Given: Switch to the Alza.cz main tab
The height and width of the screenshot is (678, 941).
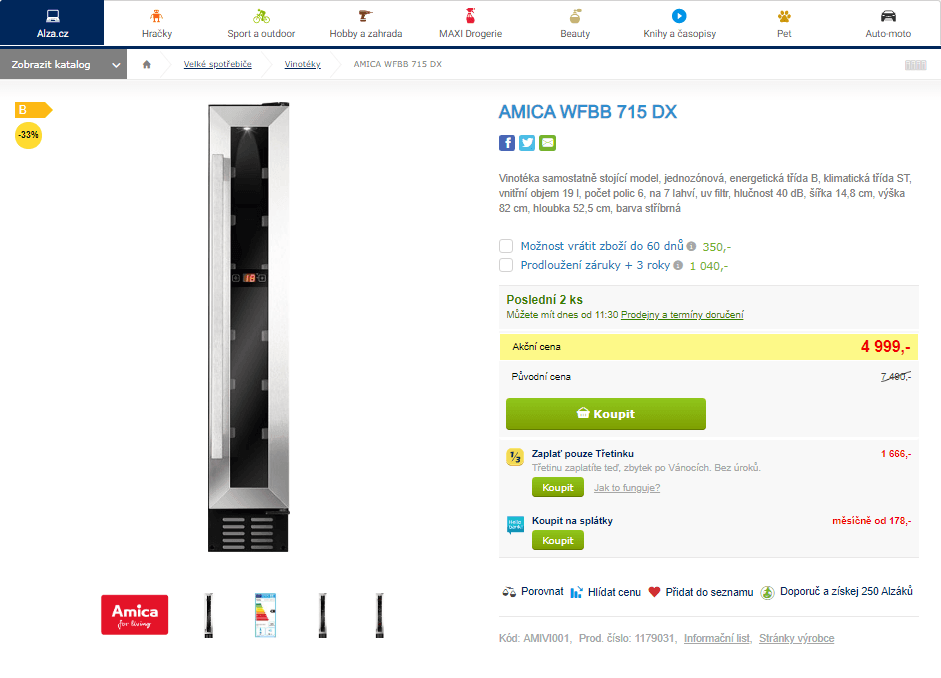Looking at the screenshot, I should [52, 23].
